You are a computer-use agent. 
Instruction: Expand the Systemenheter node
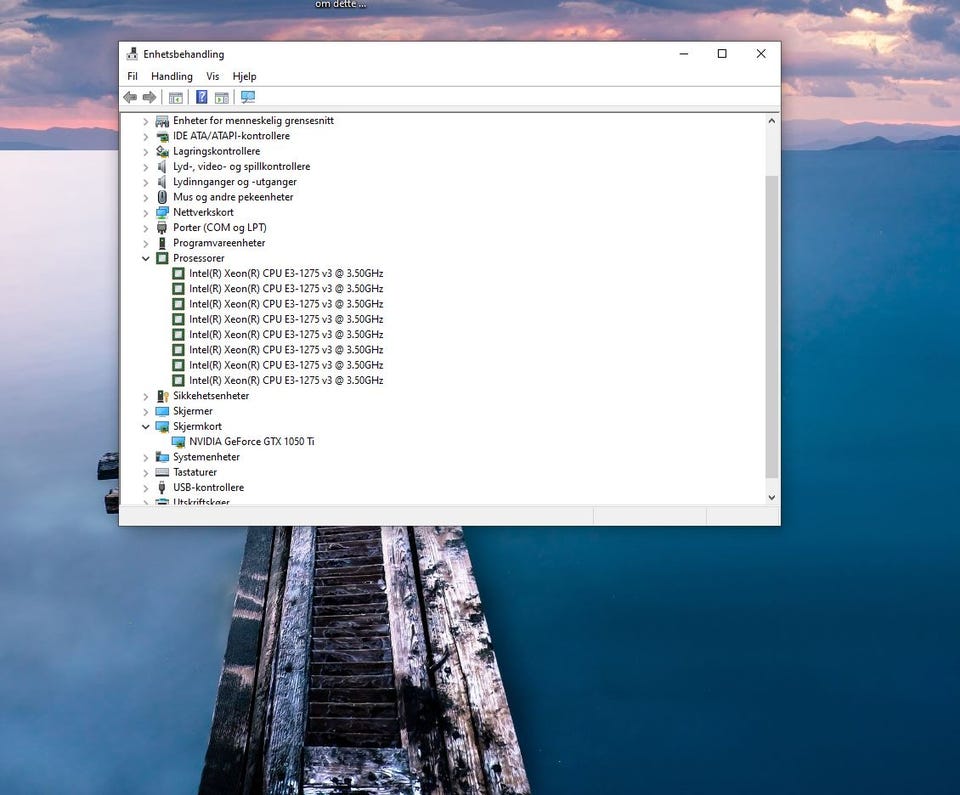tap(146, 458)
